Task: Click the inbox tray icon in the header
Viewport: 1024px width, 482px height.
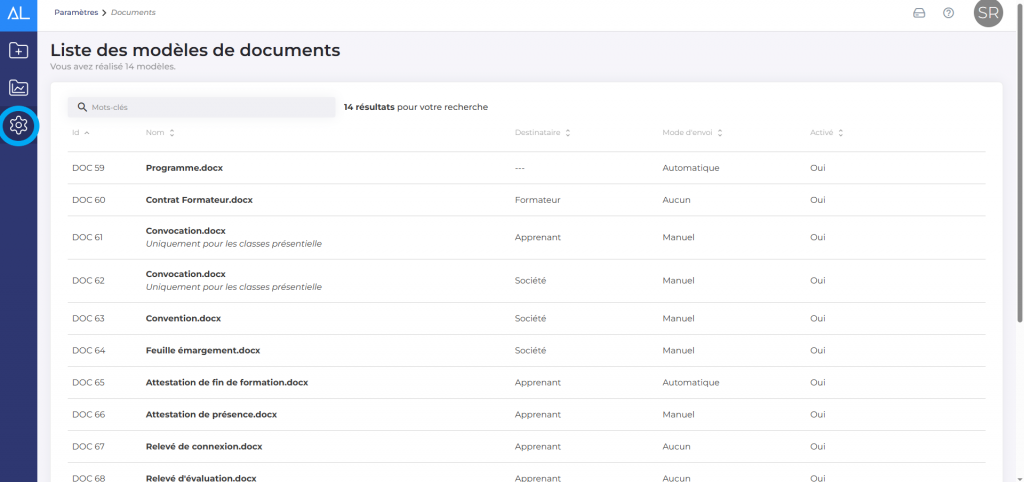Action: pyautogui.click(x=919, y=13)
